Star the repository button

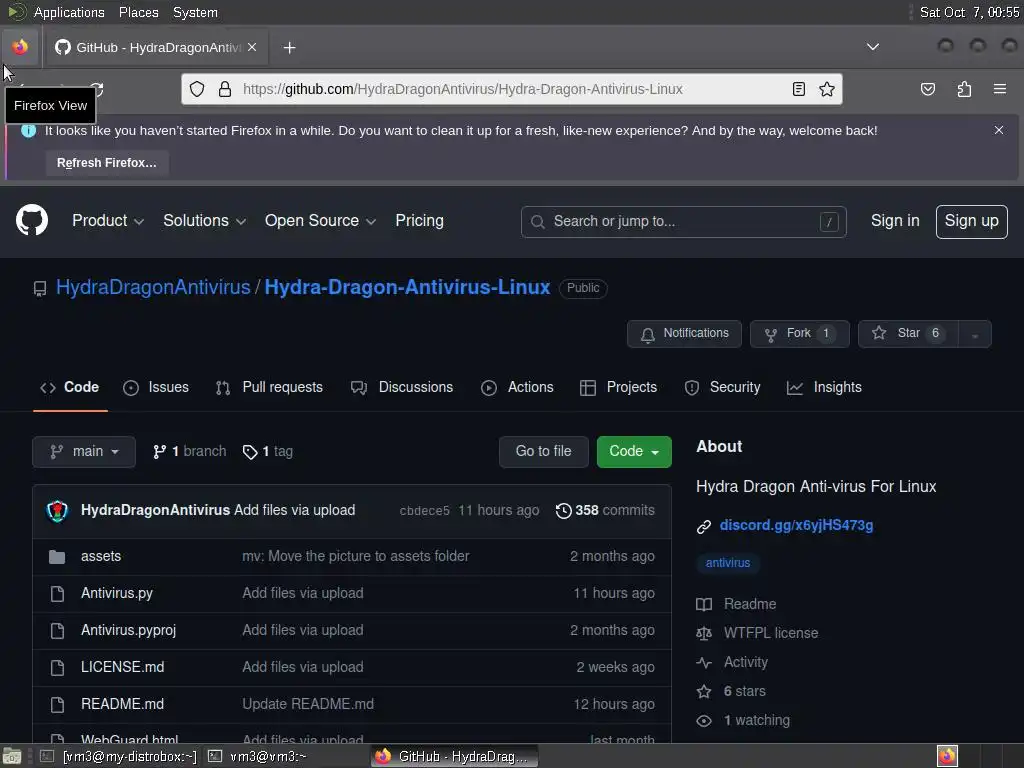click(x=908, y=334)
